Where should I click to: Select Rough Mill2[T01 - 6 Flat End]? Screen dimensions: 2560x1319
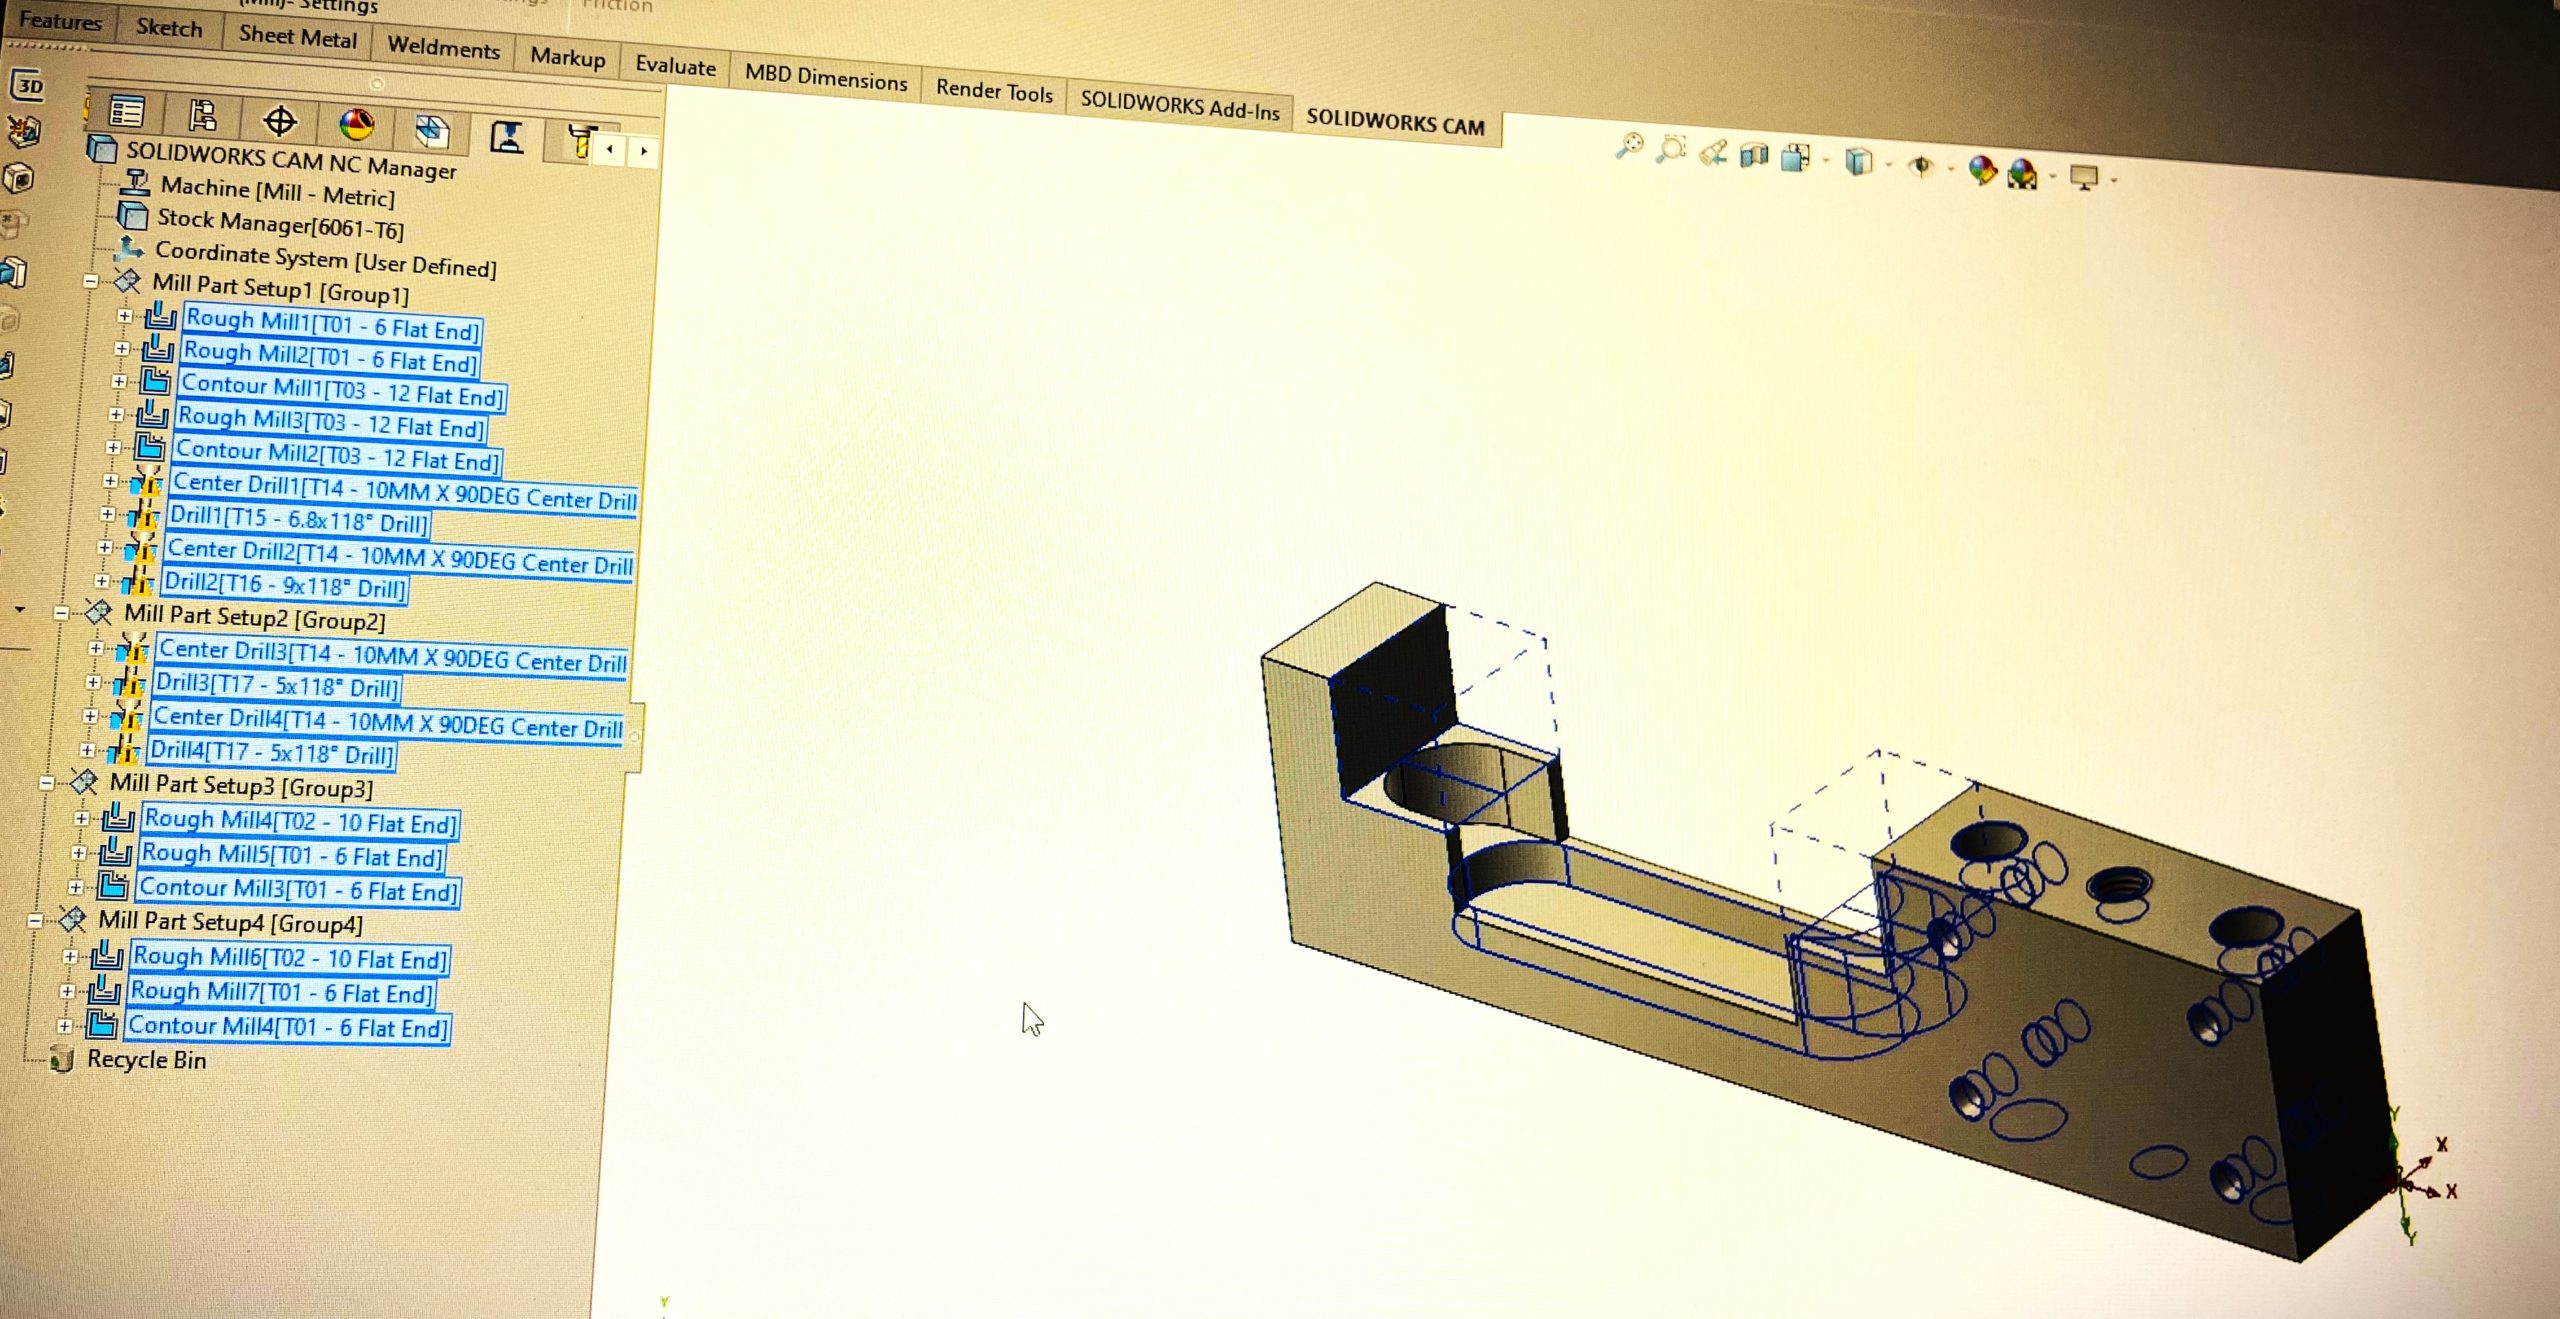click(330, 357)
